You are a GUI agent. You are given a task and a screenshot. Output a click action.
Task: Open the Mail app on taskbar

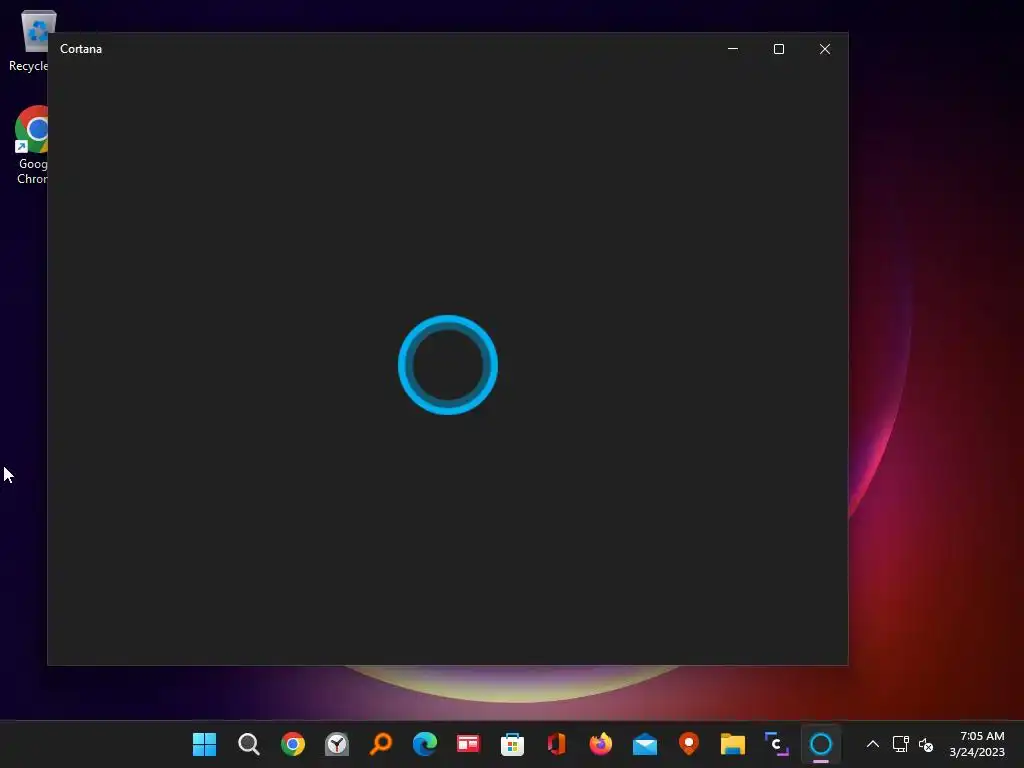click(x=645, y=744)
